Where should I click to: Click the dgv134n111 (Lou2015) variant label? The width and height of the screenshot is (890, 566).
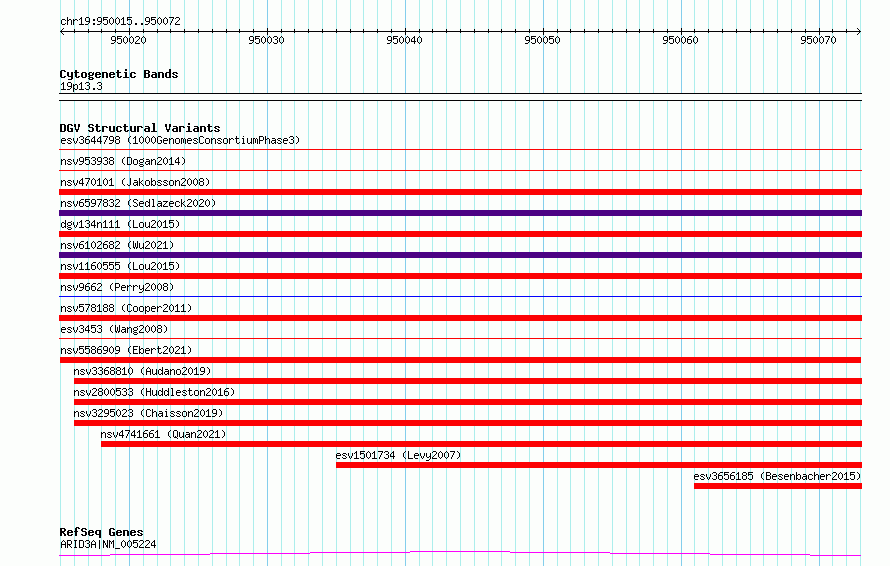coord(120,224)
